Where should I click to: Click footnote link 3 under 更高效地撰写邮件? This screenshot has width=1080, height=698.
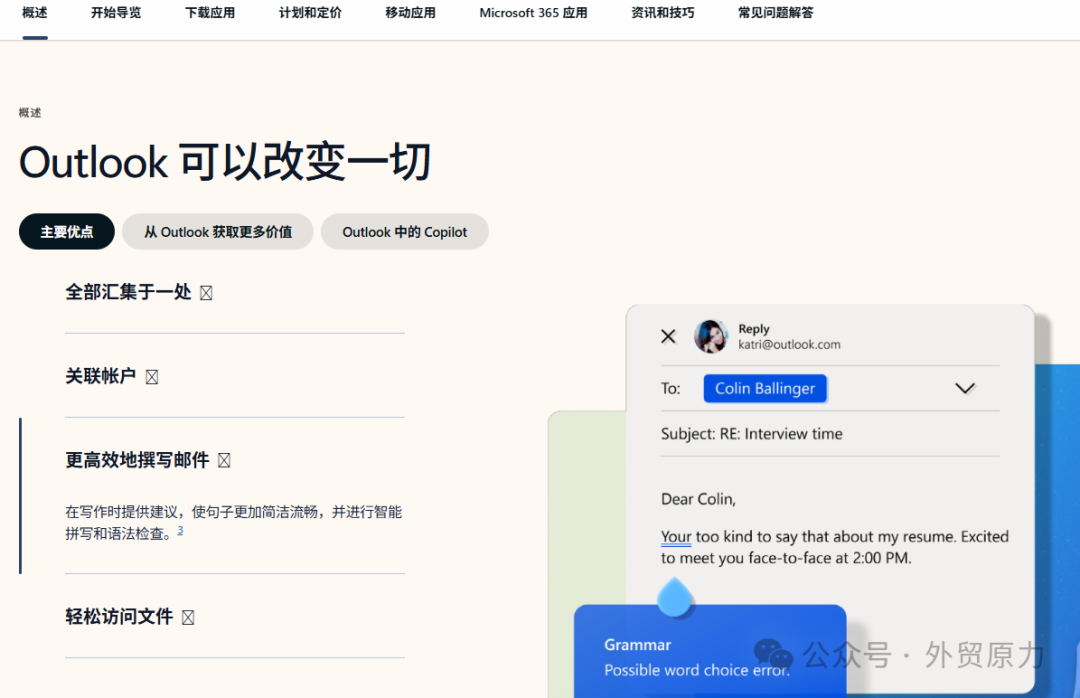tap(180, 530)
